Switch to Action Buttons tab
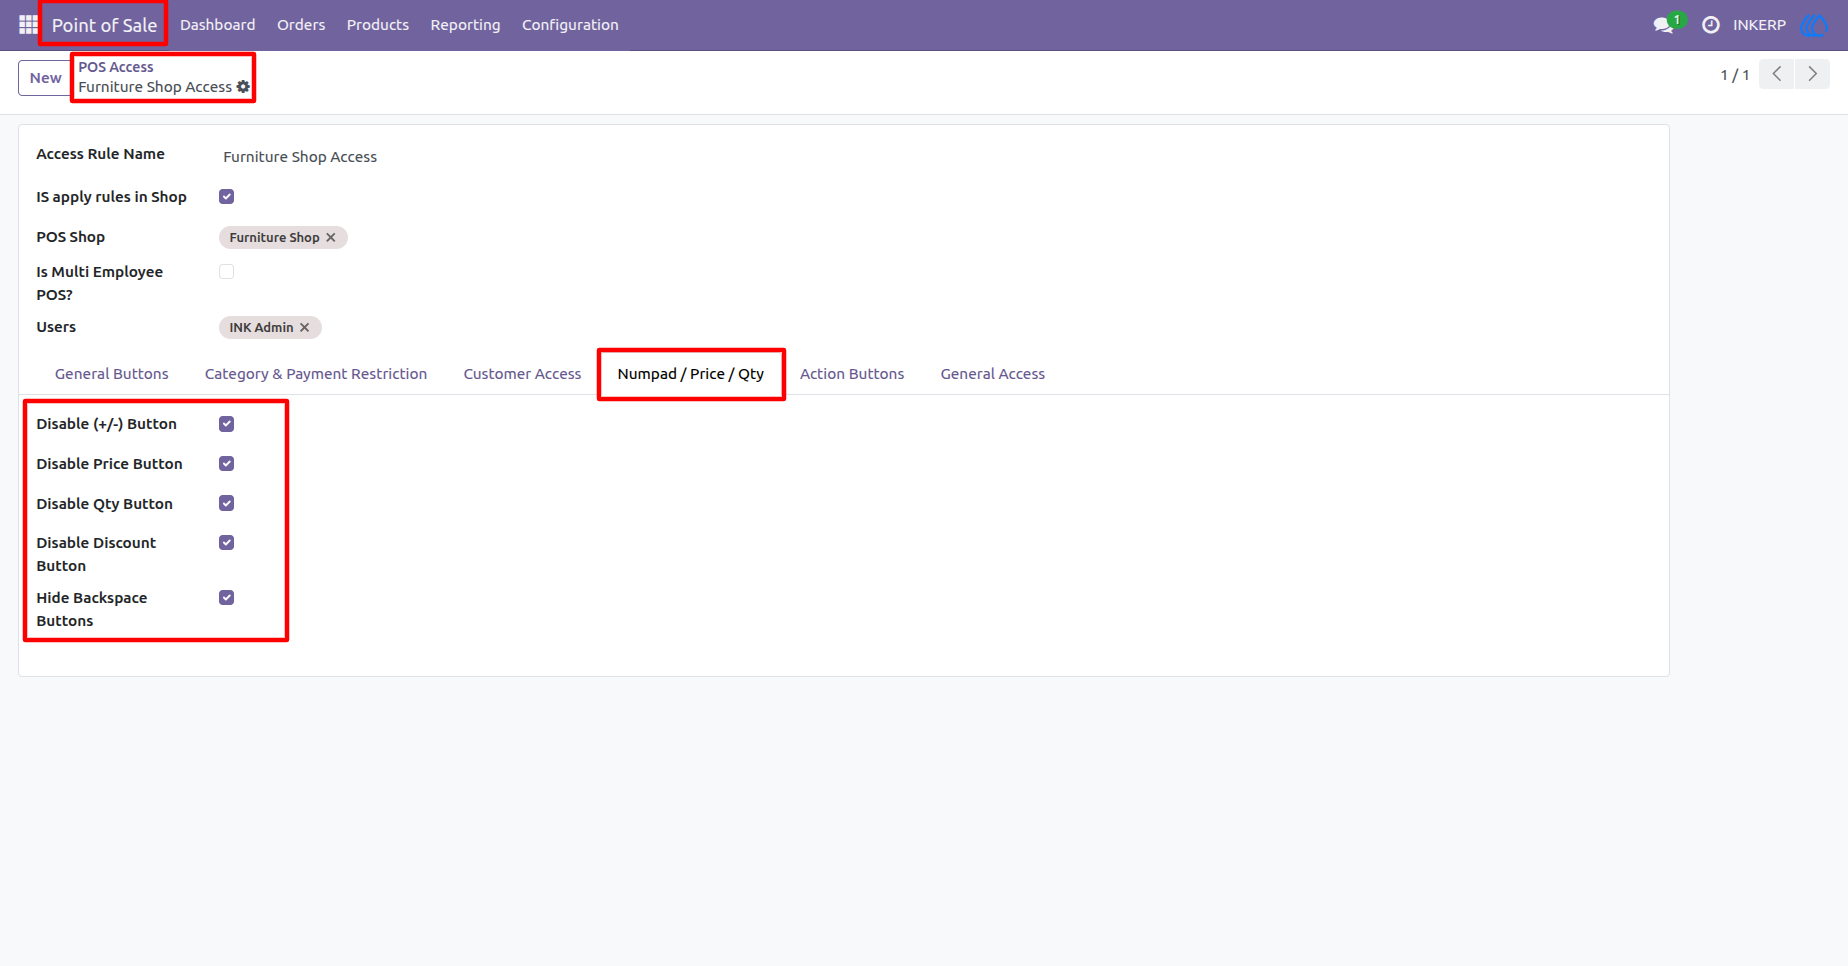Screen dimensions: 1848x966 point(852,374)
